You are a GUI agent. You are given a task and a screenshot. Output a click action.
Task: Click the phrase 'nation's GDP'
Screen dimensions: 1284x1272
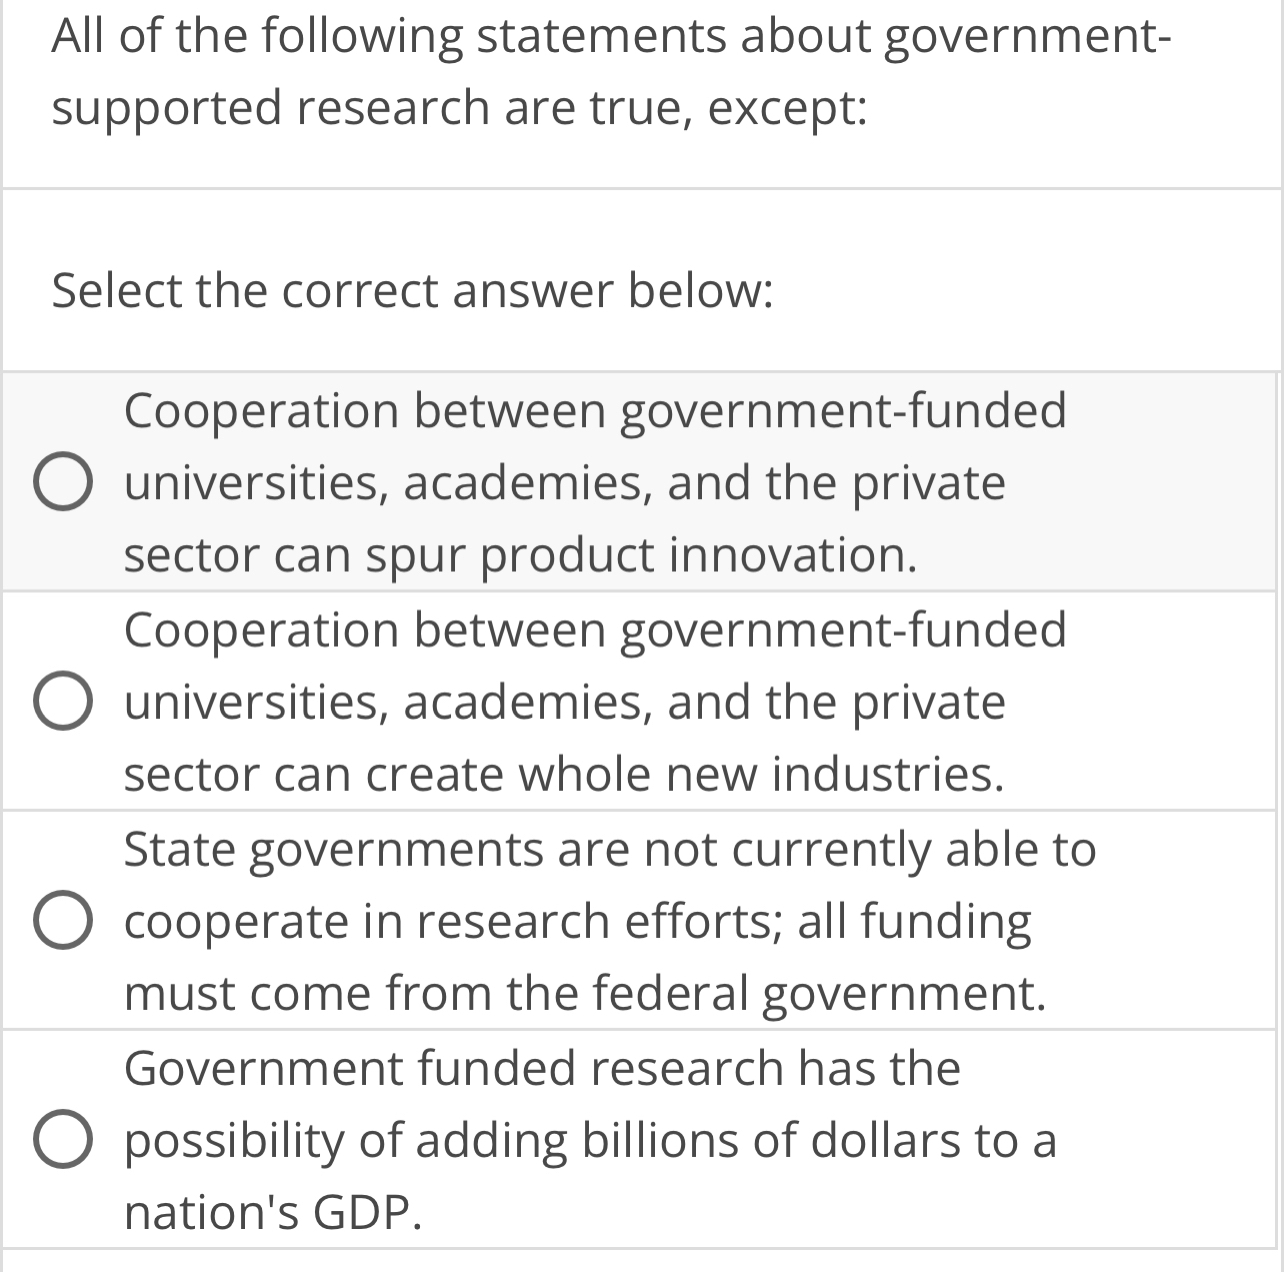[273, 1211]
